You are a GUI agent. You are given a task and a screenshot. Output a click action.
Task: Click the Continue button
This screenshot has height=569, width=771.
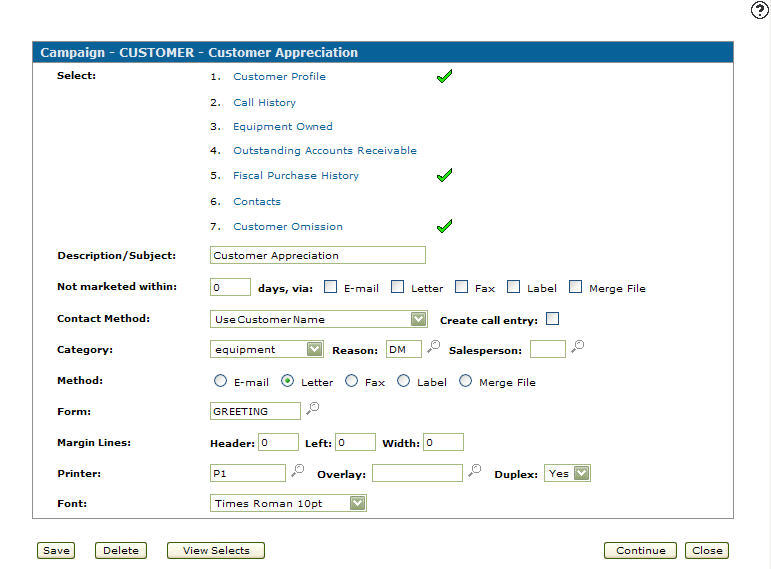640,550
